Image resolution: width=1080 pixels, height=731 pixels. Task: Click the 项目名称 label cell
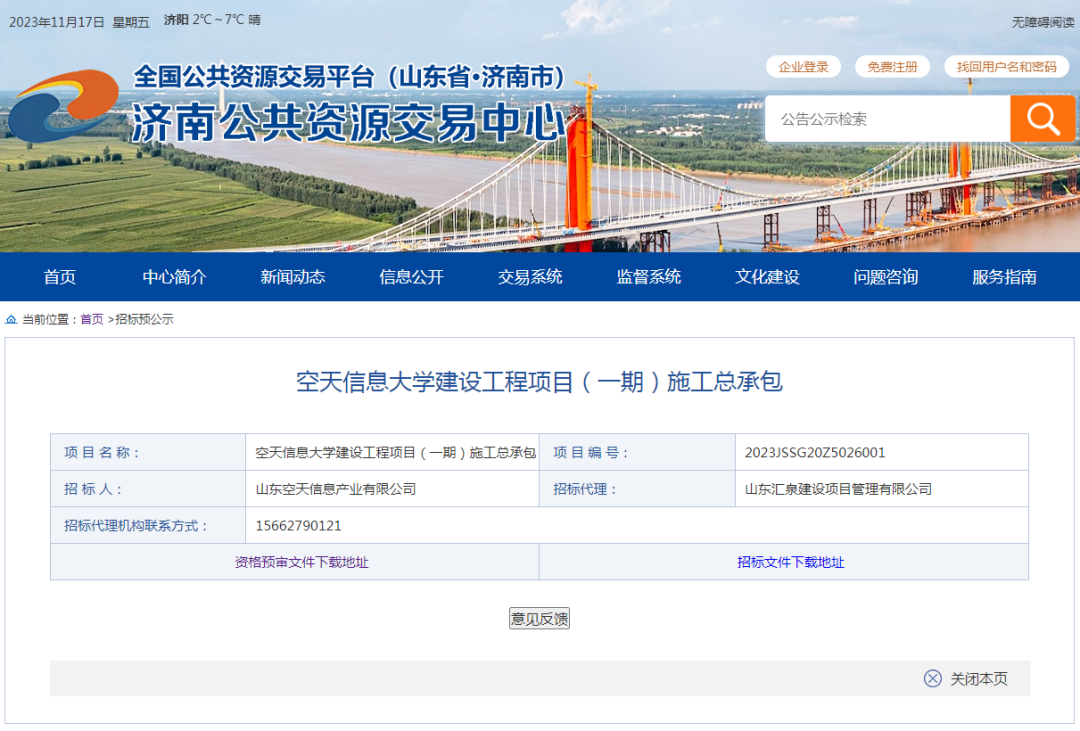click(148, 453)
